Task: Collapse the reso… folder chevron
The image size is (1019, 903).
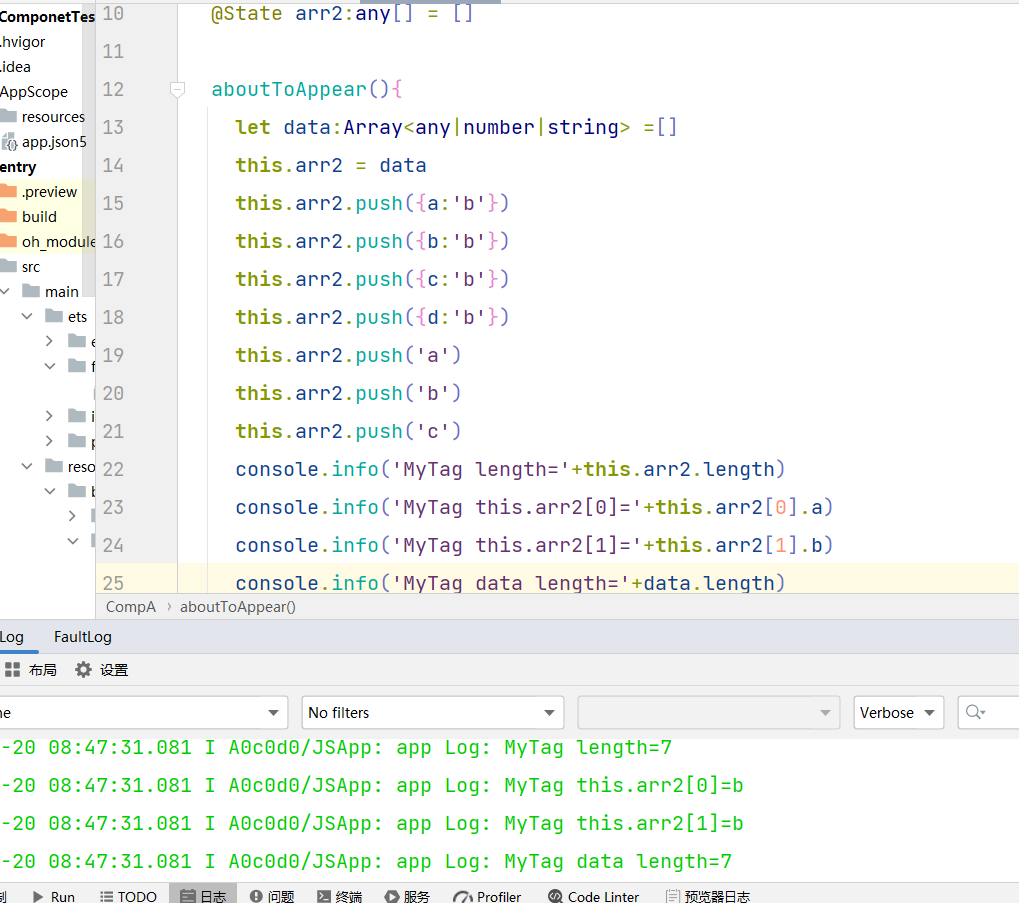Action: (27, 466)
